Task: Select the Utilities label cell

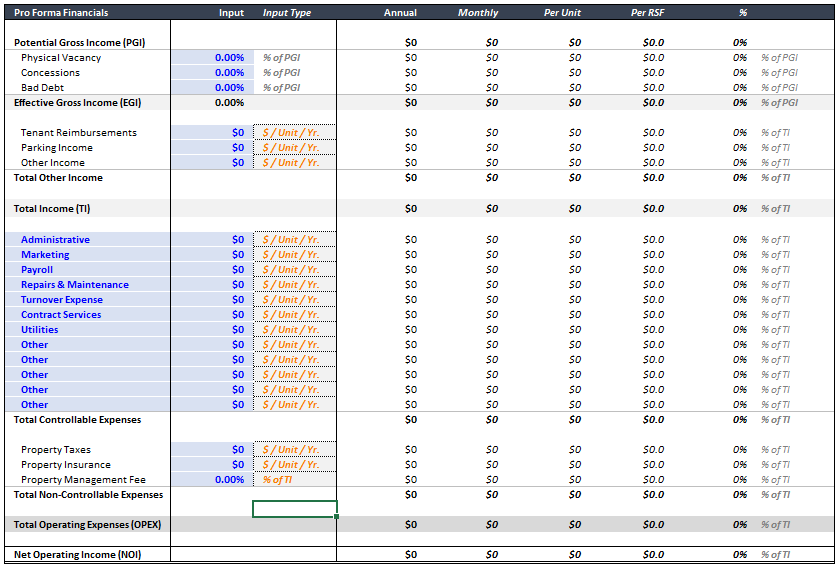Action: tap(88, 329)
